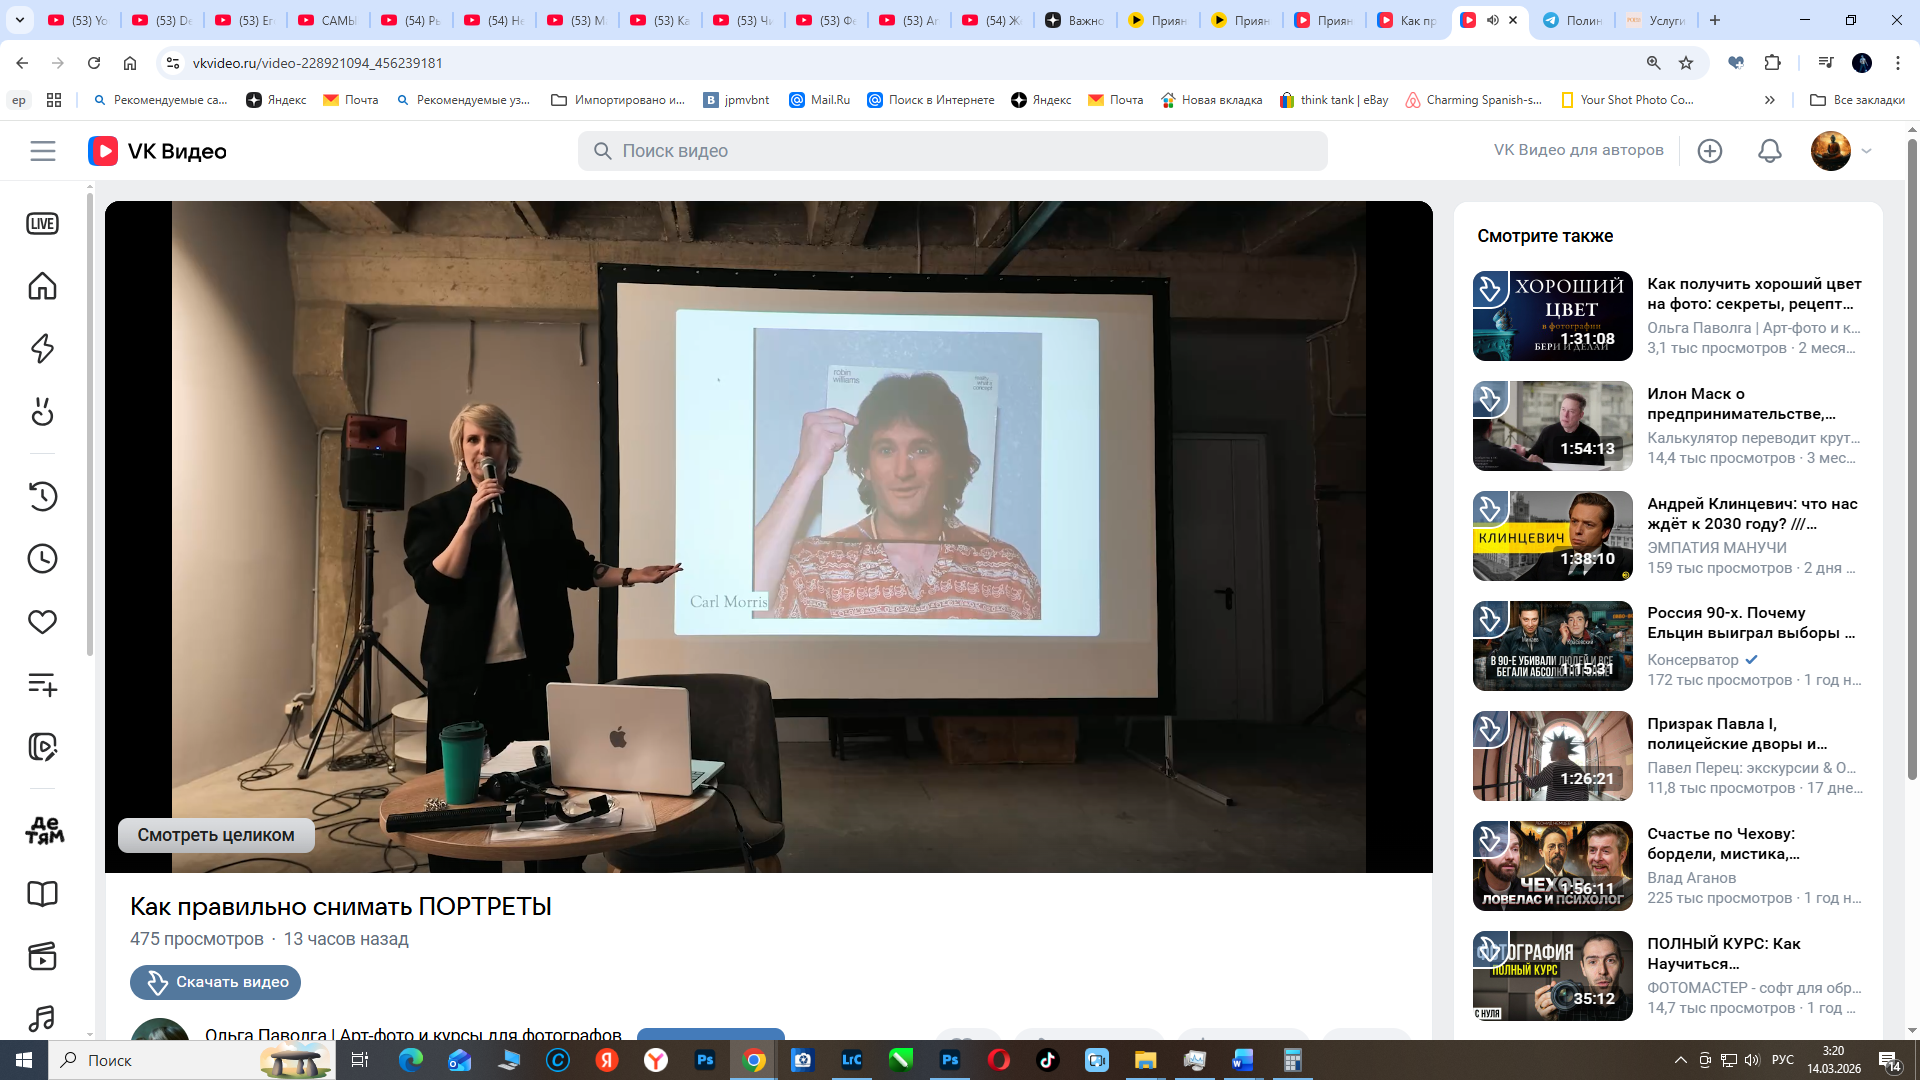Open the tab search dropdown arrow

click(x=19, y=20)
